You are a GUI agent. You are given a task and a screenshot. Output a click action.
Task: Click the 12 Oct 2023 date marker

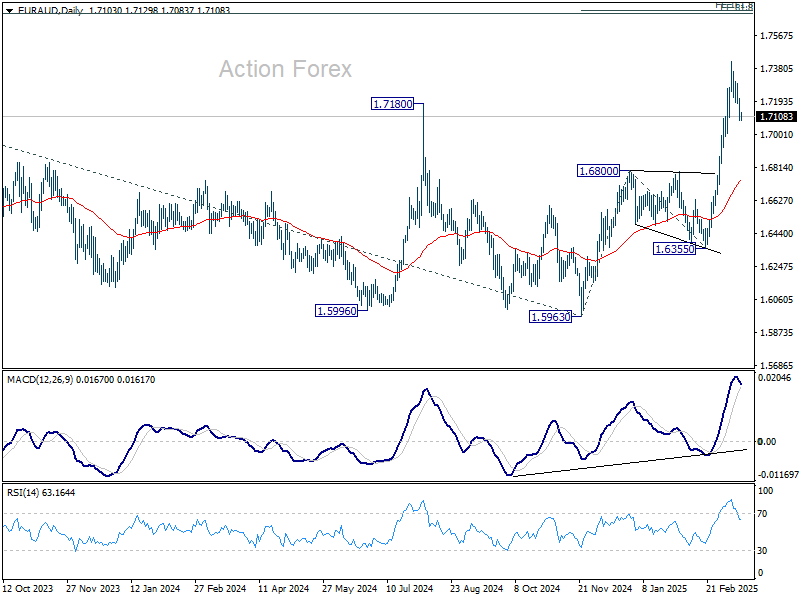pos(28,588)
